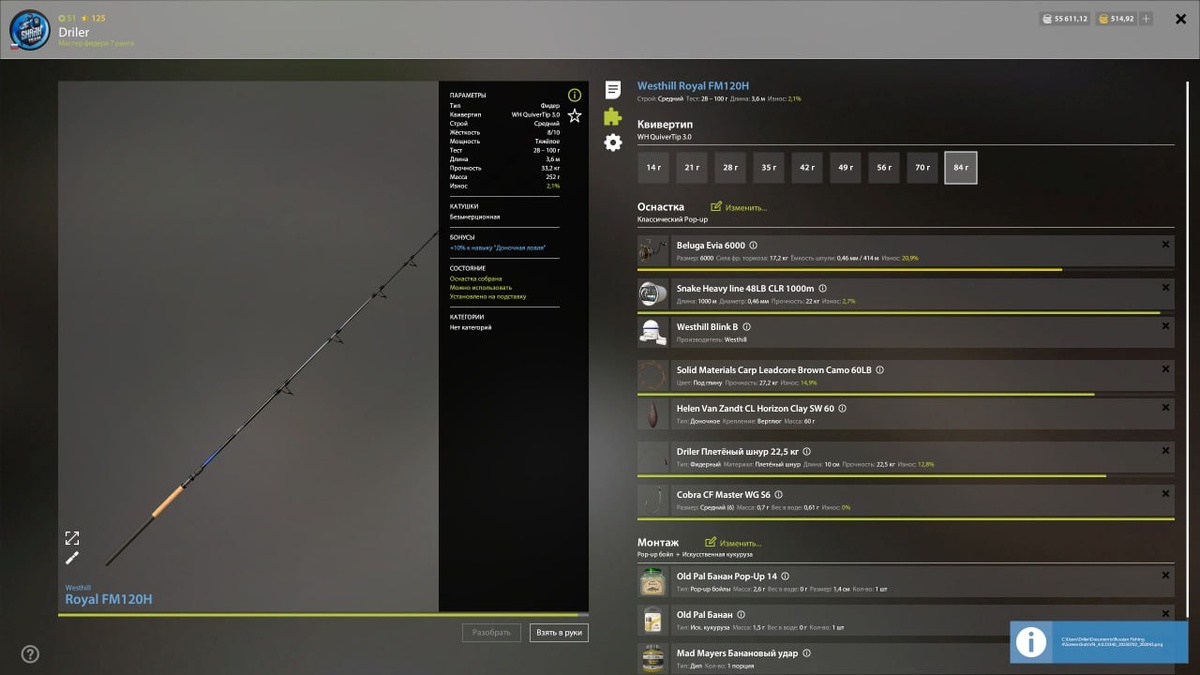The width and height of the screenshot is (1200, 675).
Task: Select the 21 г quivertip
Action: point(692,168)
